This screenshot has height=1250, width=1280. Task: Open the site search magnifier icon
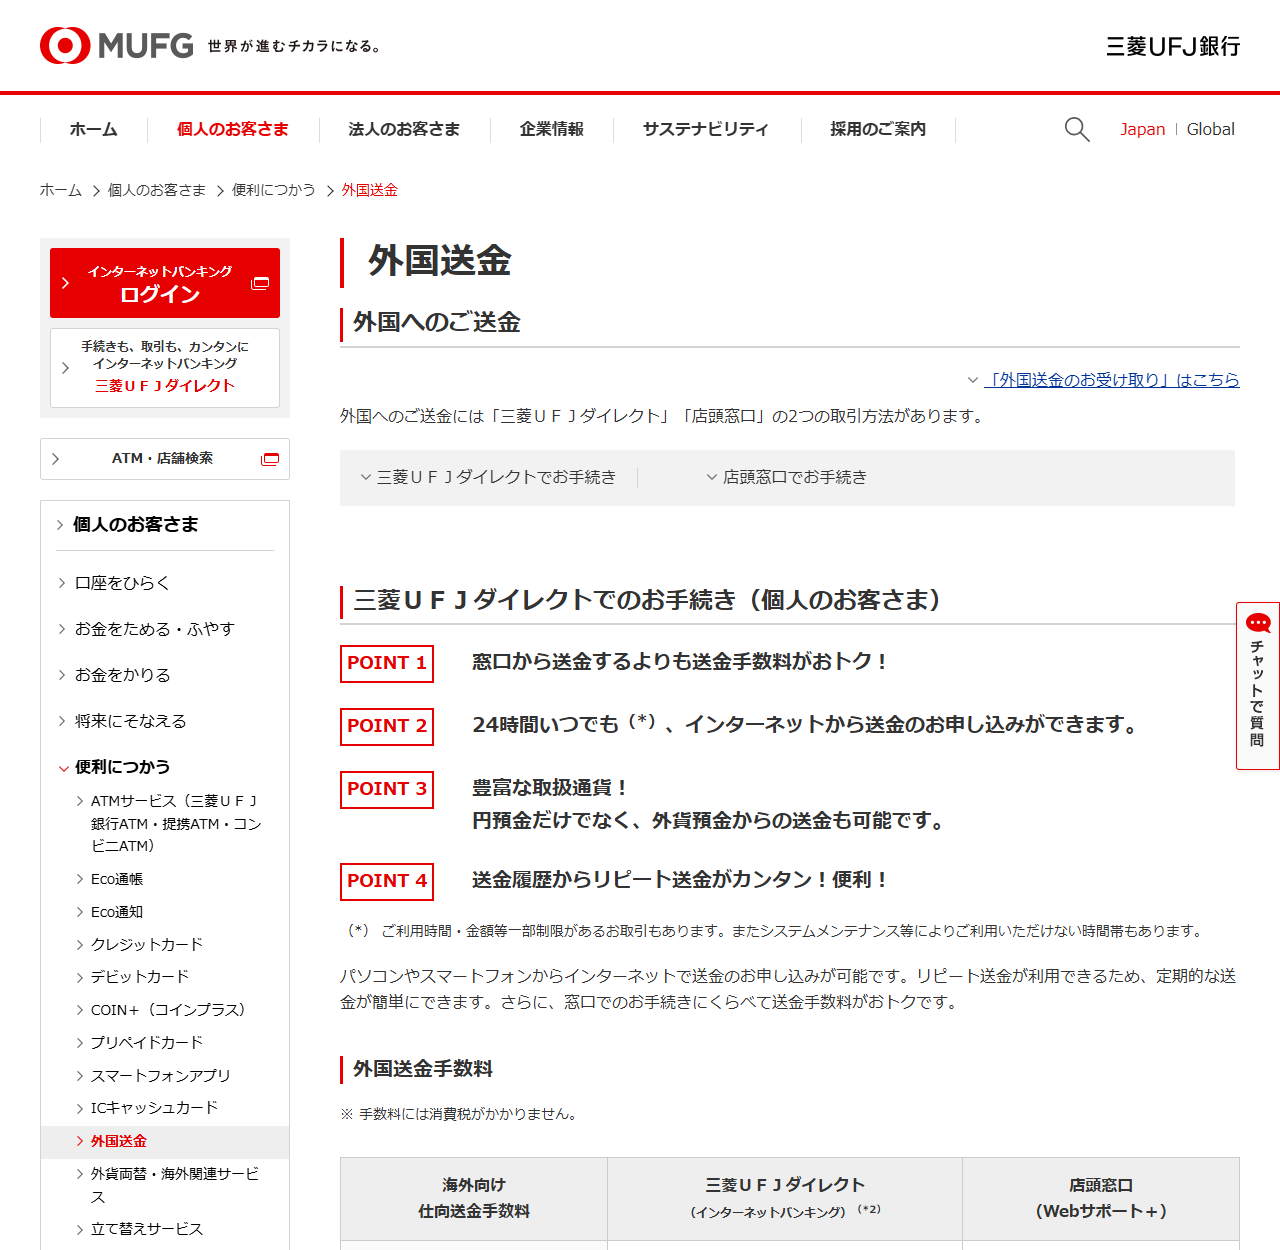[1077, 129]
